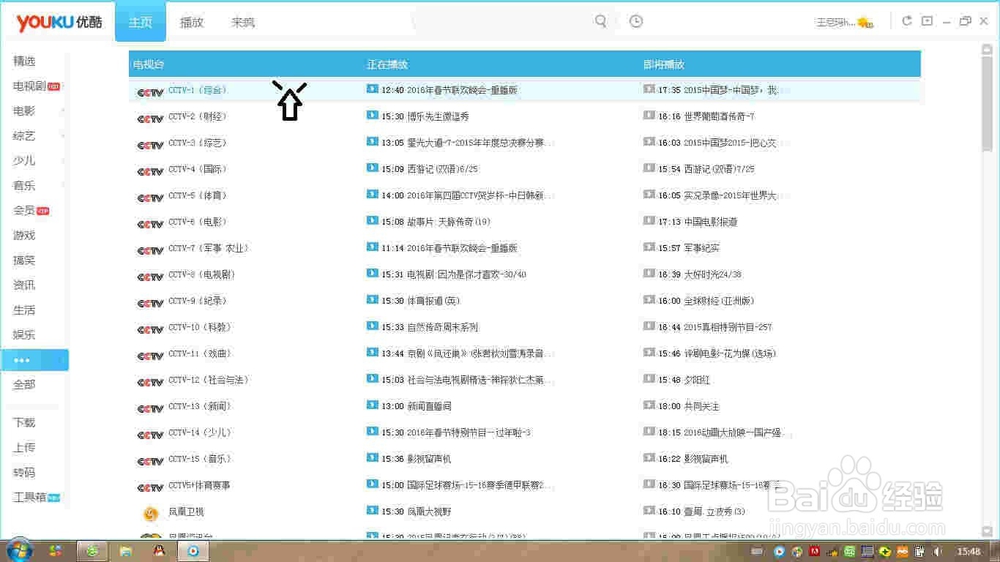Click the CCTV-13 (新闻) channel

[200, 406]
